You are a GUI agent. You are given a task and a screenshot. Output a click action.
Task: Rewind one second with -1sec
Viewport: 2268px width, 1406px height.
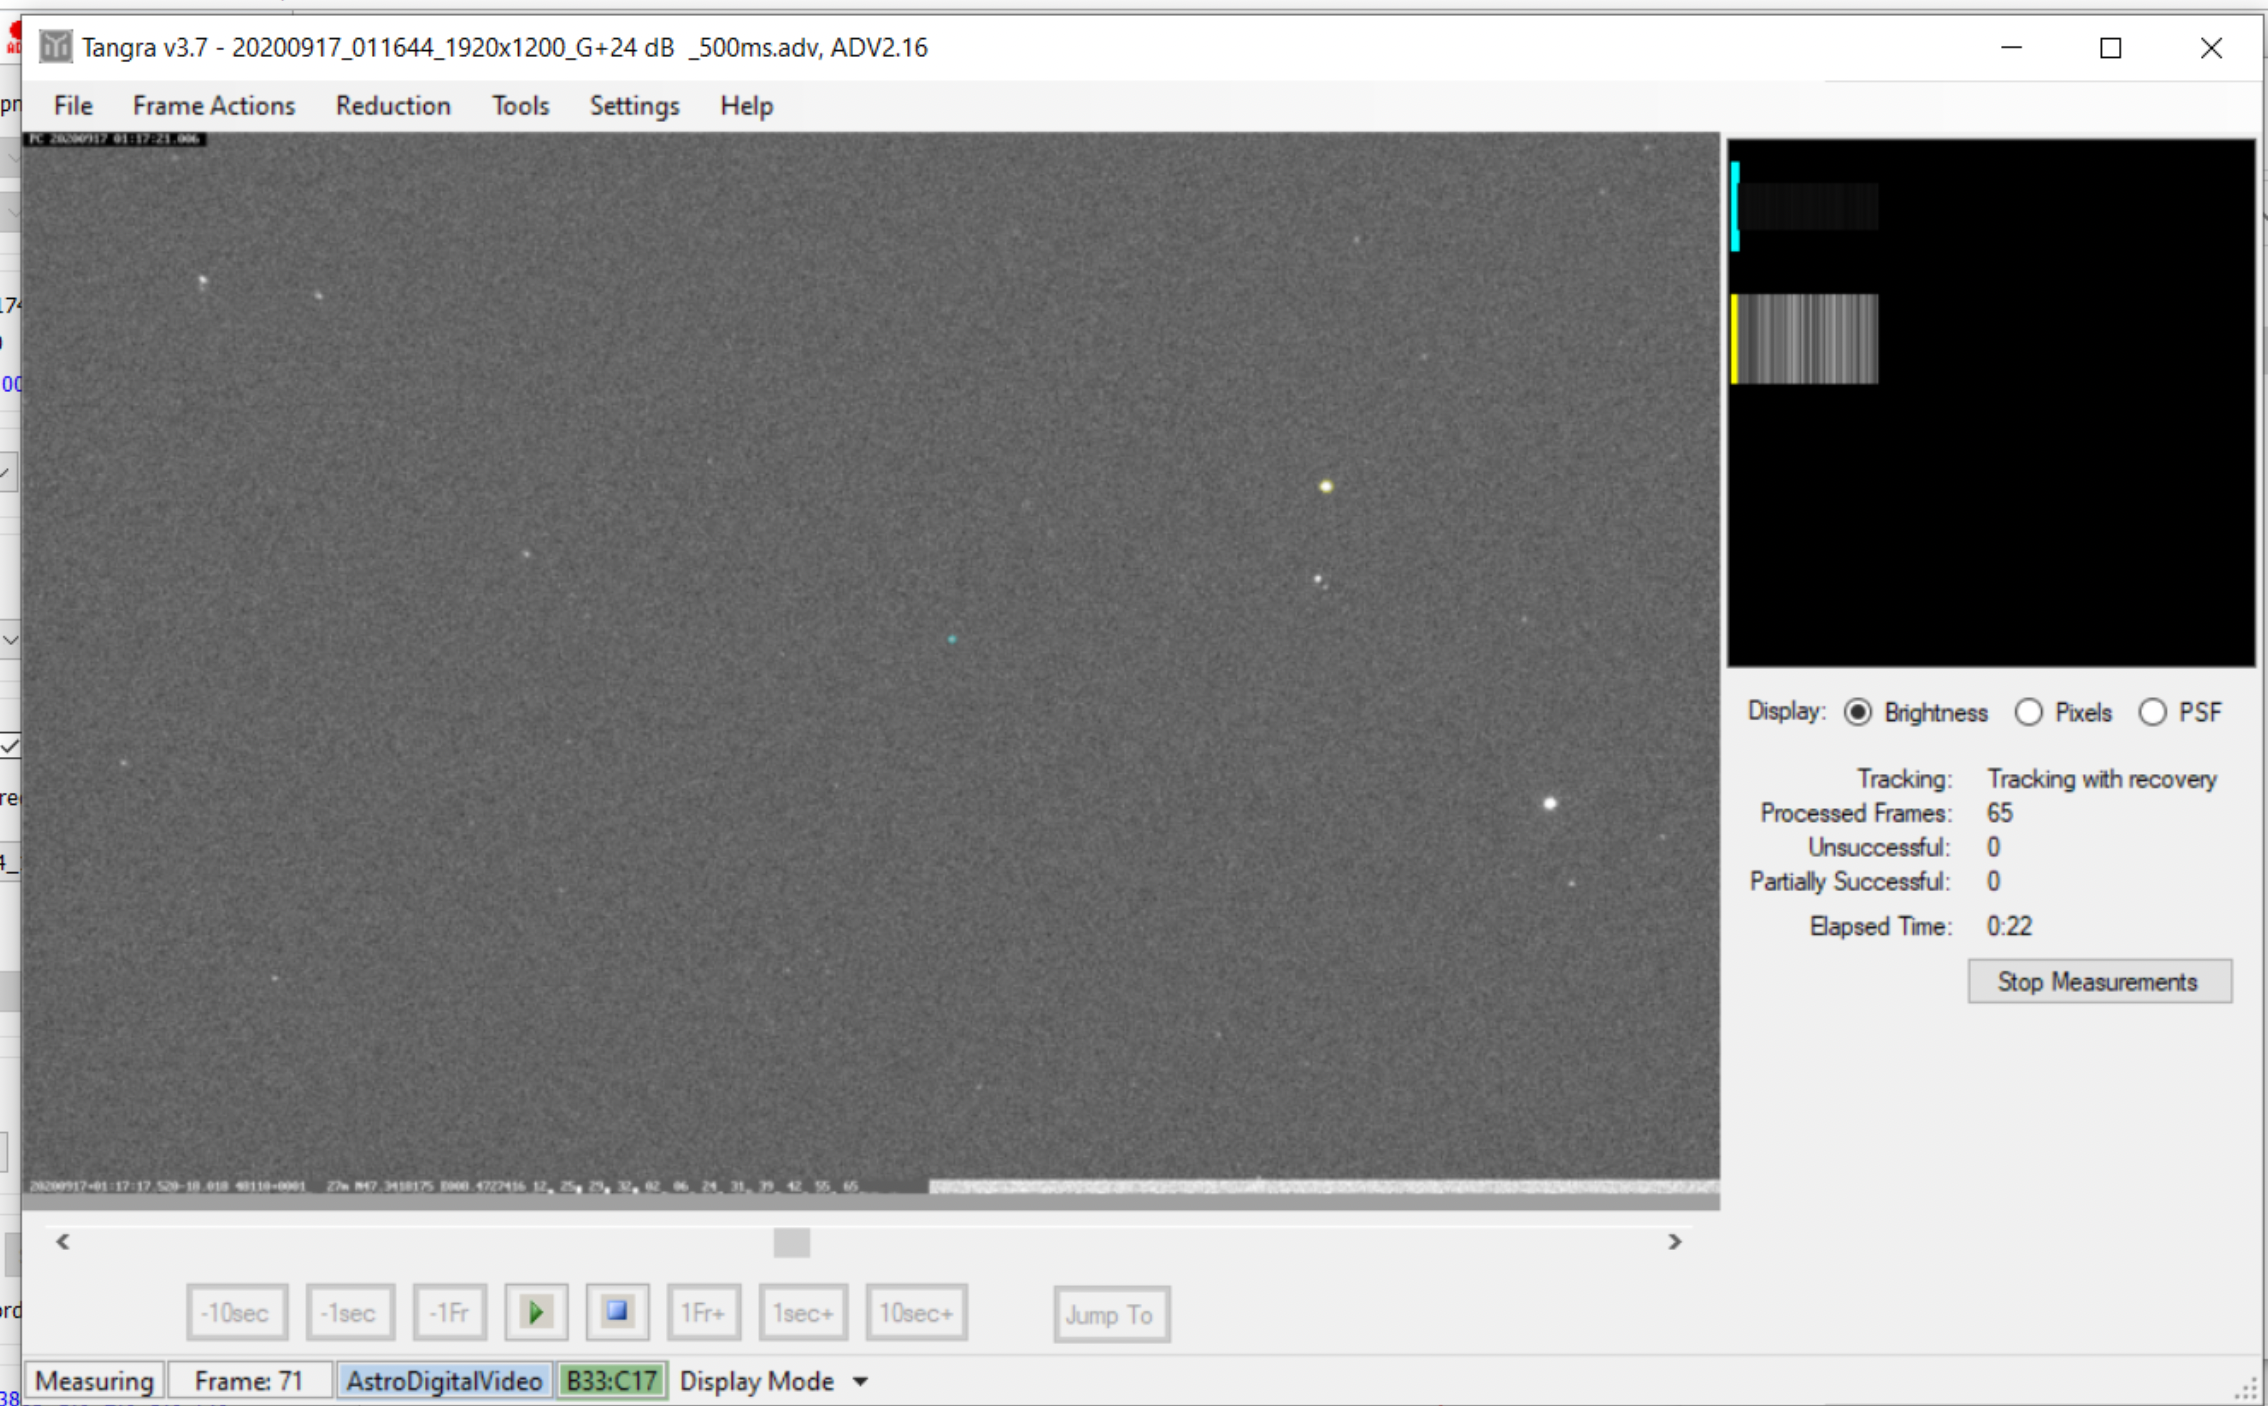point(349,1312)
